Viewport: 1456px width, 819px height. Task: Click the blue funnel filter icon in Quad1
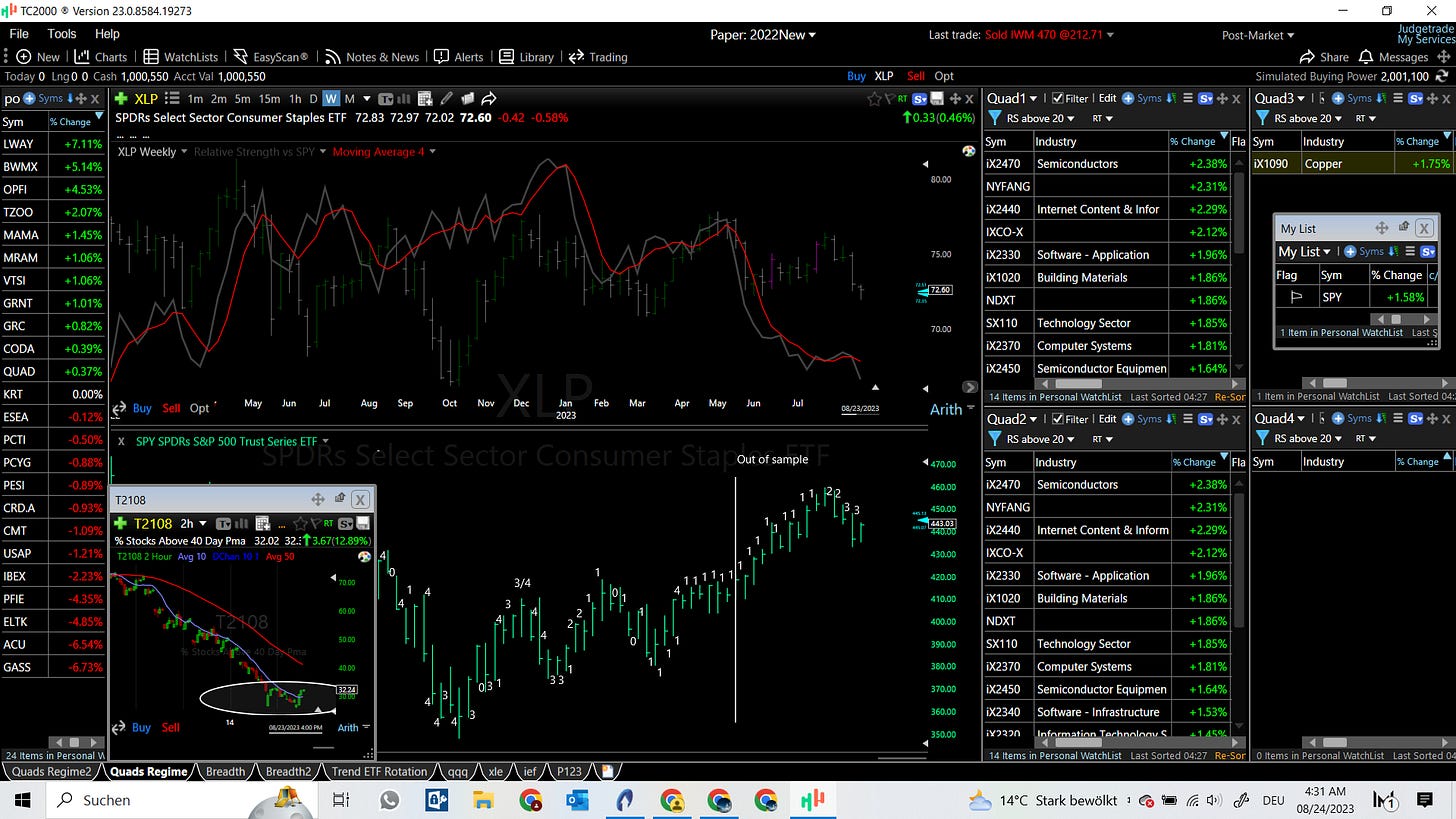pos(995,118)
